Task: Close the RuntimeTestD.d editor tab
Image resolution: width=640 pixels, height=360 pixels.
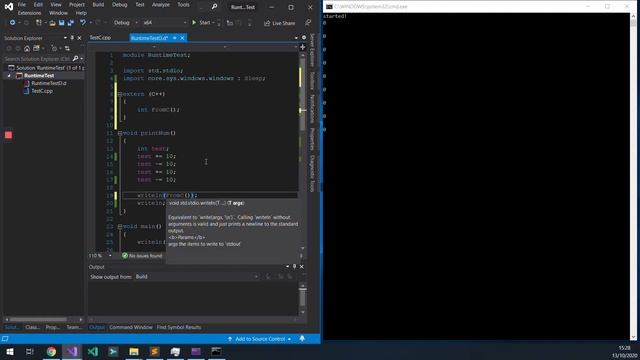Action: 182,38
